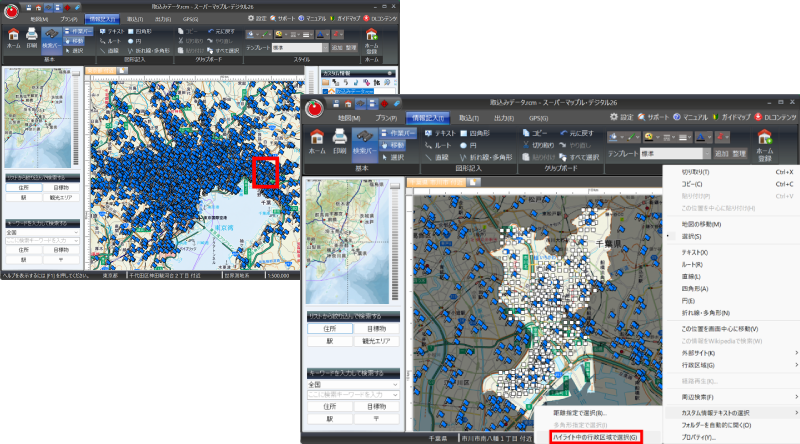The width and height of the screenshot is (800, 444).
Task: Click the folder icon in back window's カスタム情報 panel
Action: click(x=326, y=82)
